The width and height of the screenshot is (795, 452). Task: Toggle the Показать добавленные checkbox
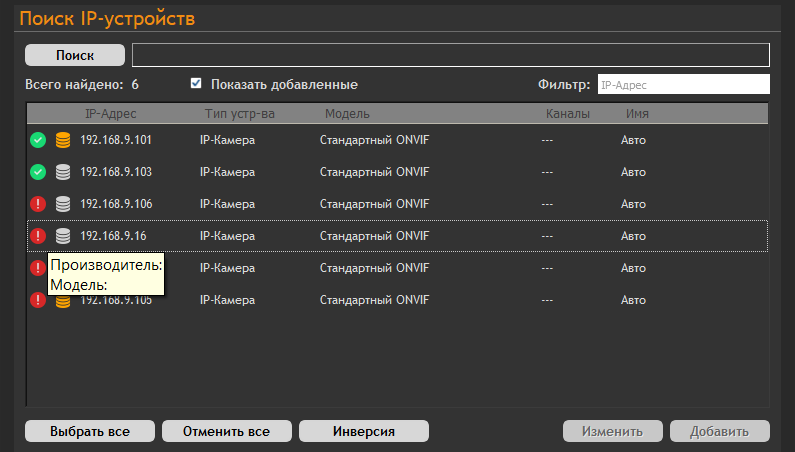[x=196, y=84]
